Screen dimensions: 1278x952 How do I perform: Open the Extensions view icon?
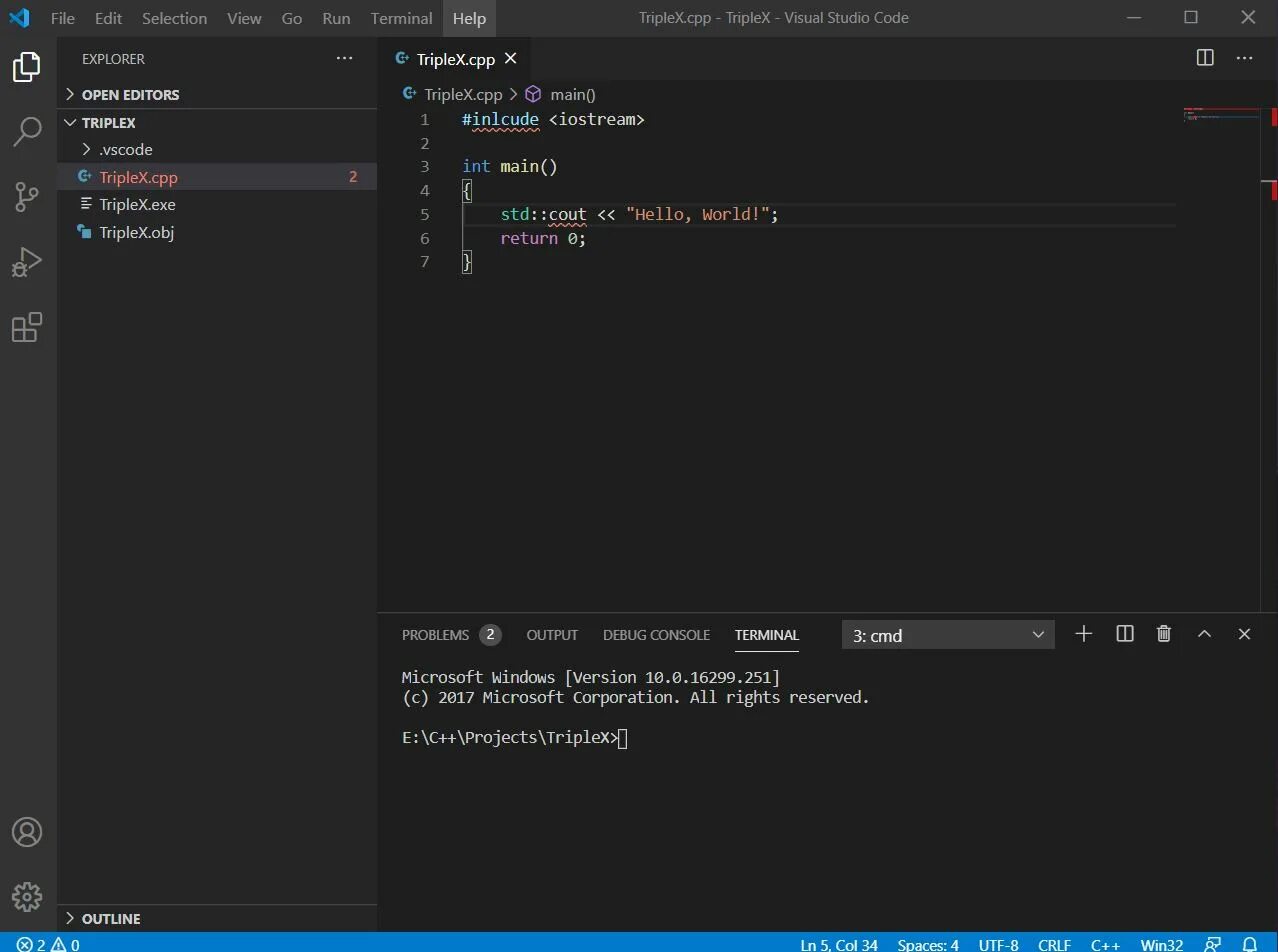click(27, 327)
